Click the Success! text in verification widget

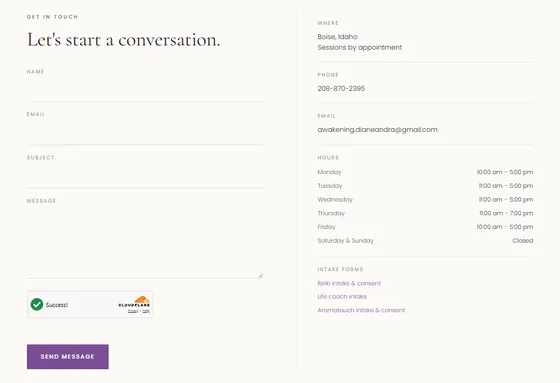coord(57,305)
